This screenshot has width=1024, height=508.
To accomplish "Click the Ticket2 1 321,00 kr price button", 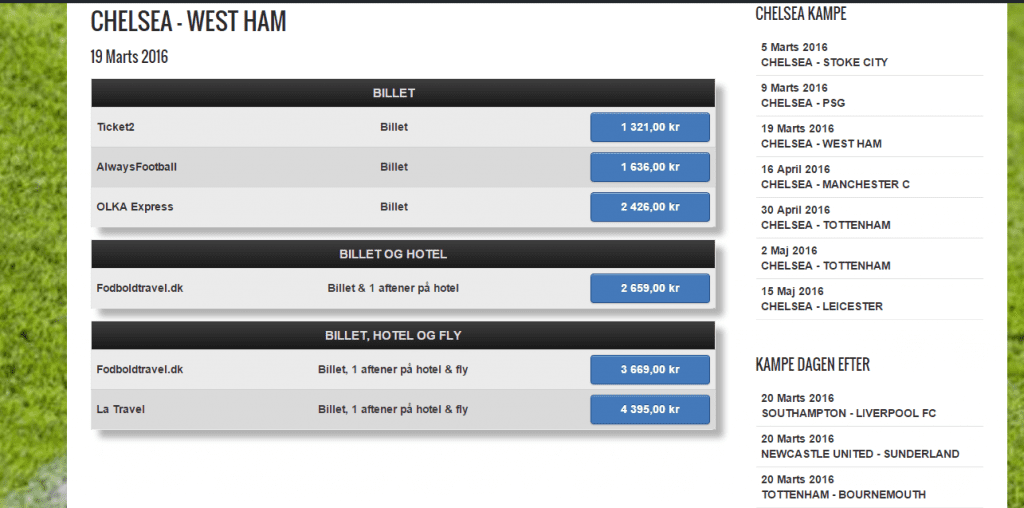I will [650, 127].
